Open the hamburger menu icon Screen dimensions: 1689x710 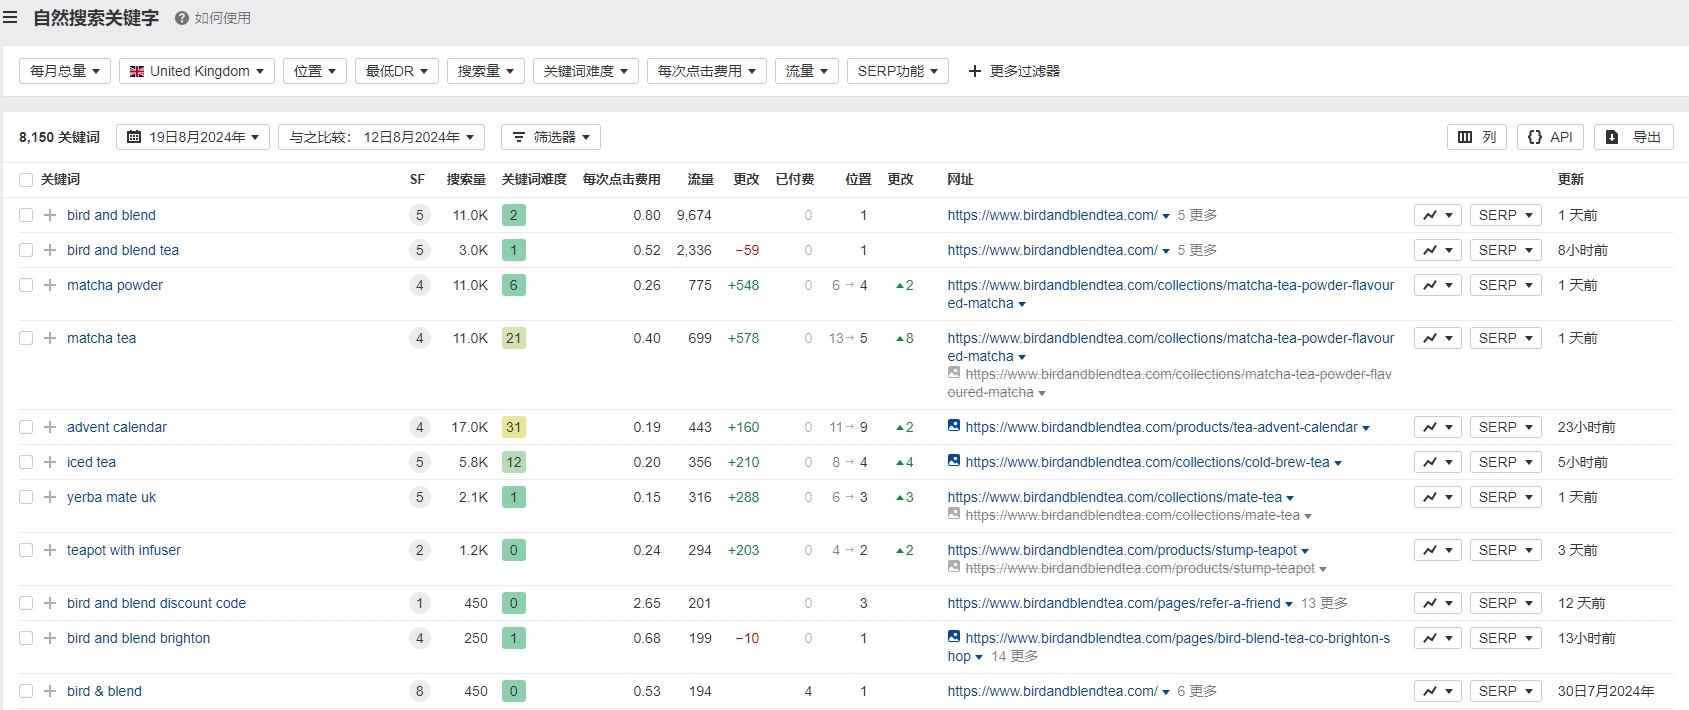pos(10,18)
